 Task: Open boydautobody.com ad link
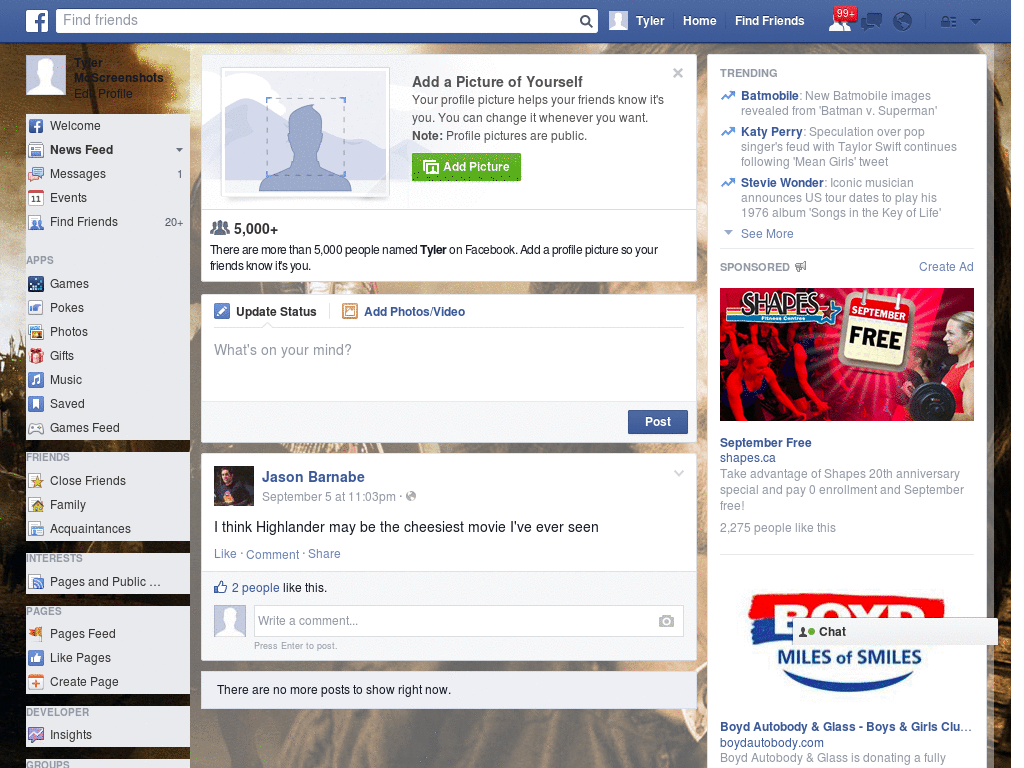771,743
